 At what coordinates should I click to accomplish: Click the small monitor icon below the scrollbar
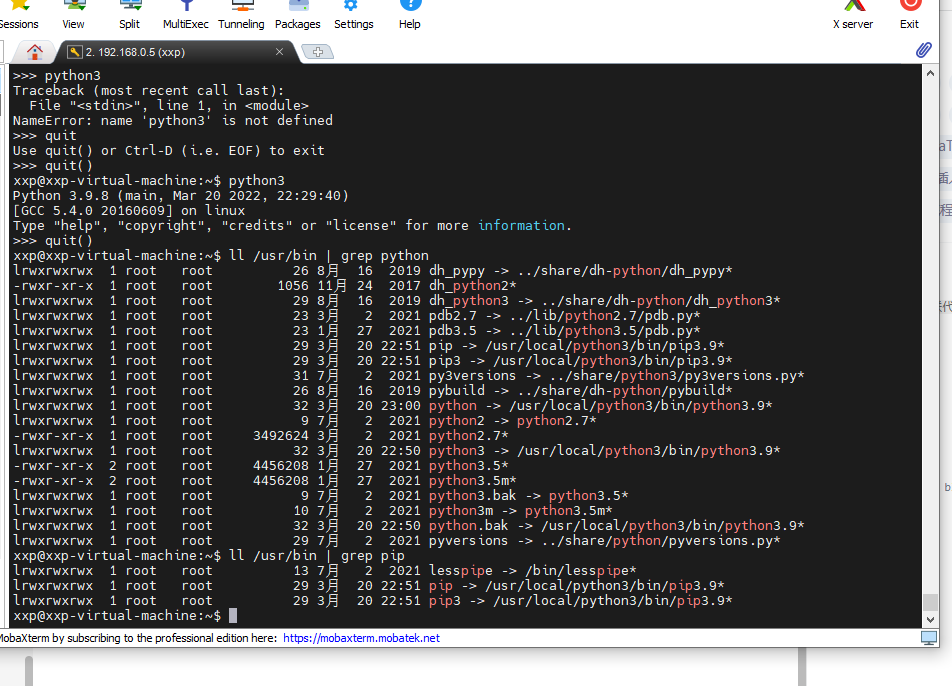click(x=929, y=637)
